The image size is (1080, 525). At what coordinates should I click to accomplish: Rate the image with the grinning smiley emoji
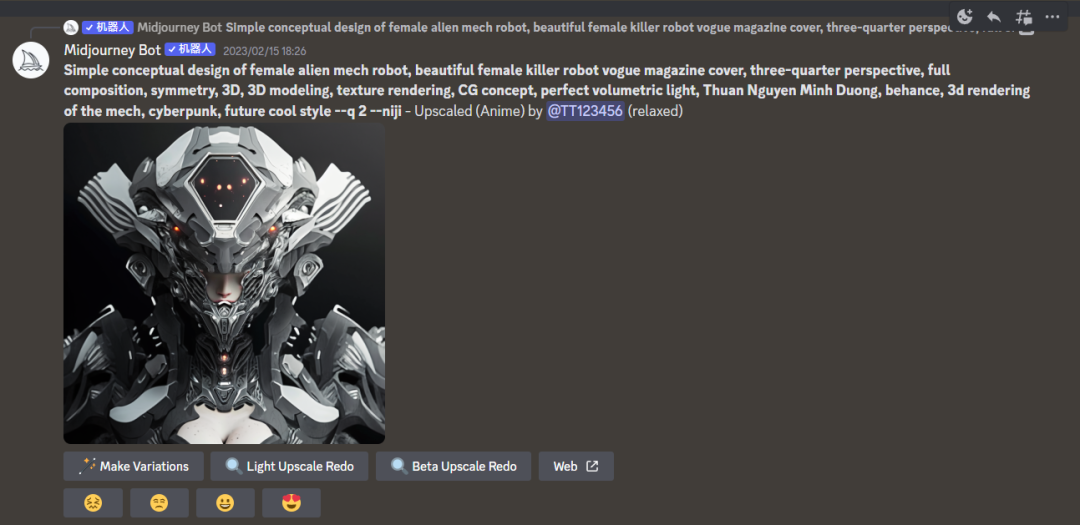(225, 503)
